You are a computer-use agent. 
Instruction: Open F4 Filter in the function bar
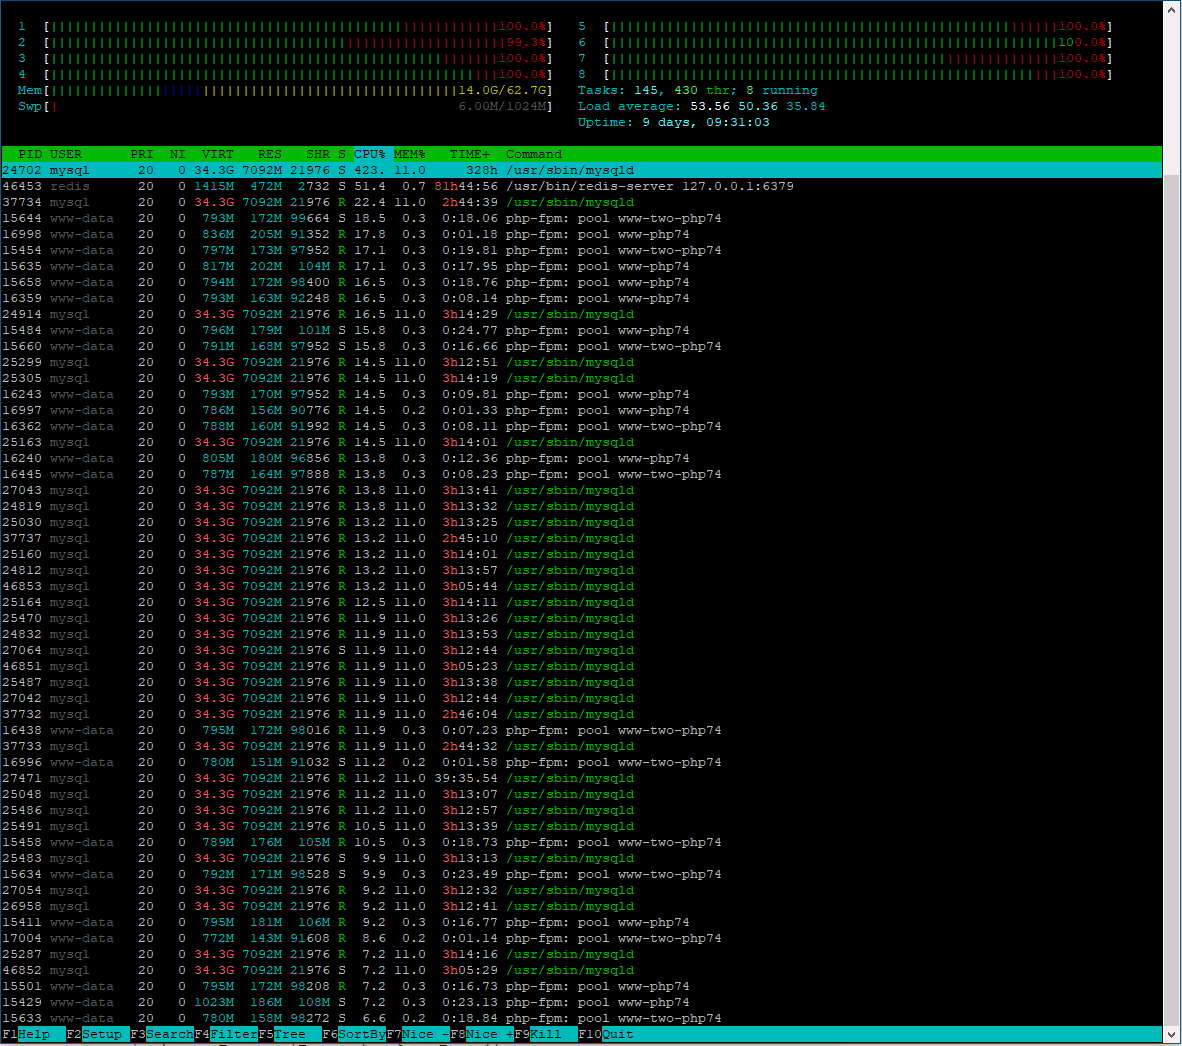coord(225,1034)
